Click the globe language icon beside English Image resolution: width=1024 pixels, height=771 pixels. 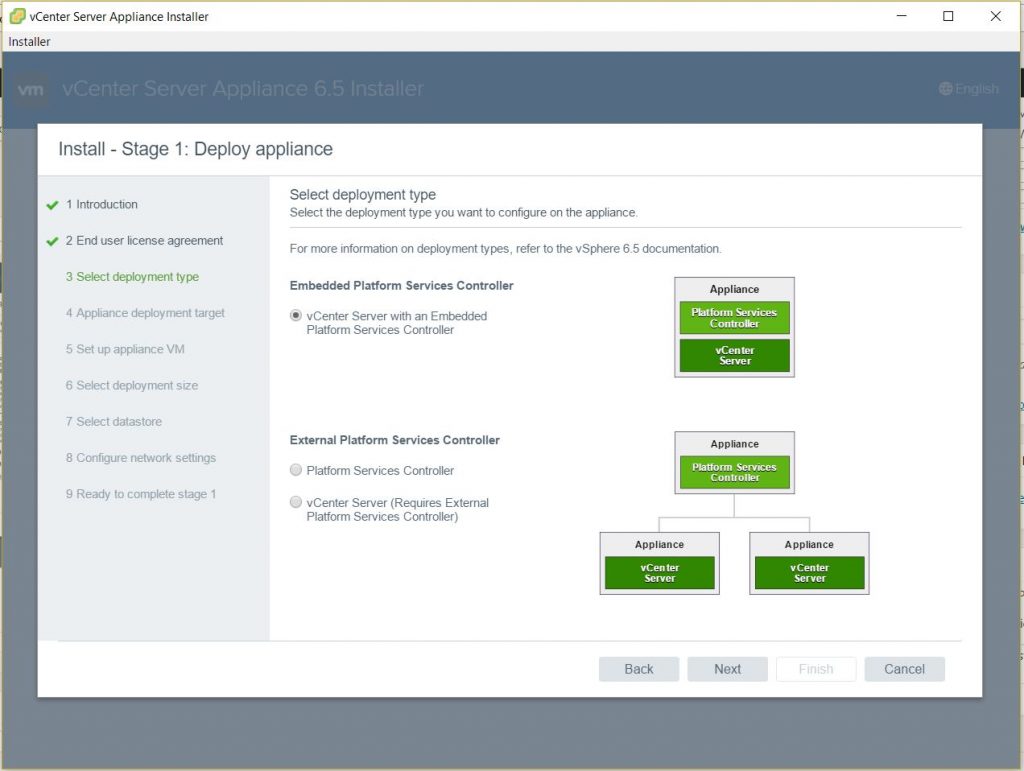pyautogui.click(x=945, y=89)
